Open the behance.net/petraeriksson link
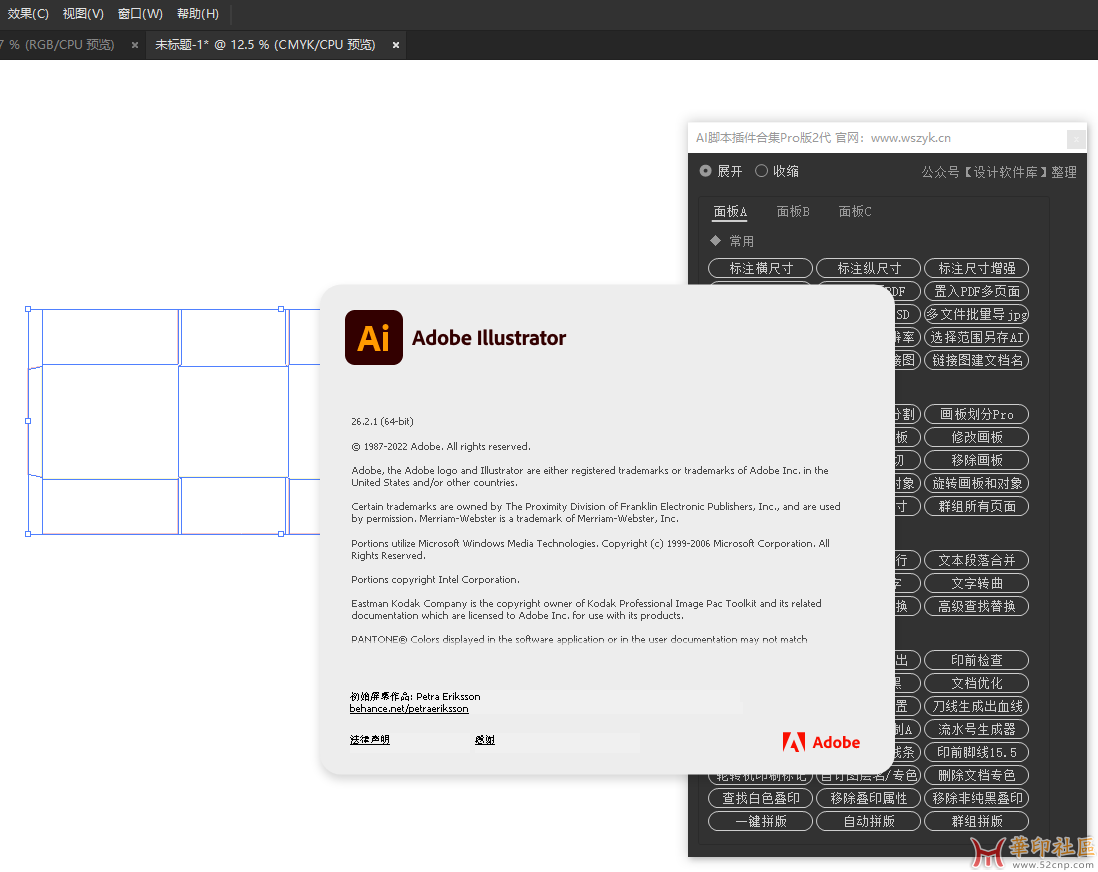 tap(409, 709)
